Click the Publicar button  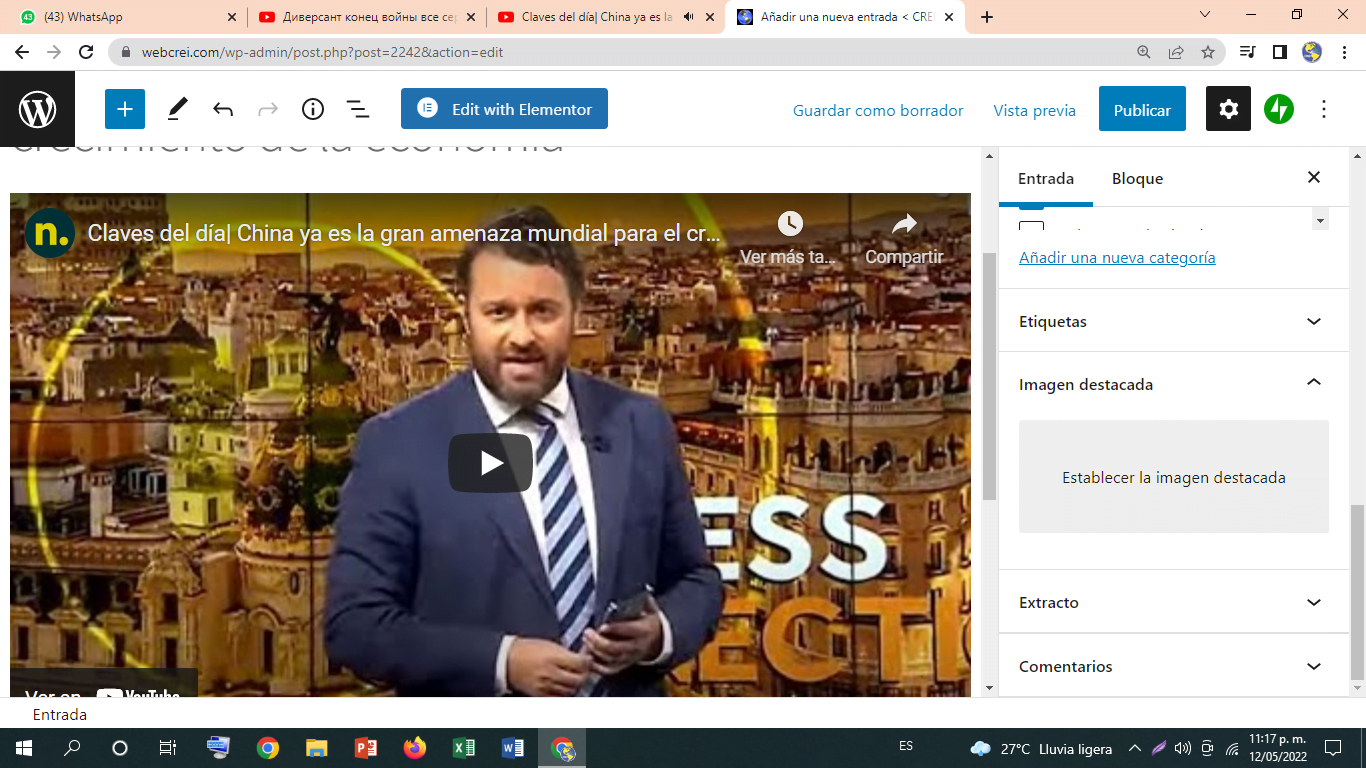tap(1142, 109)
